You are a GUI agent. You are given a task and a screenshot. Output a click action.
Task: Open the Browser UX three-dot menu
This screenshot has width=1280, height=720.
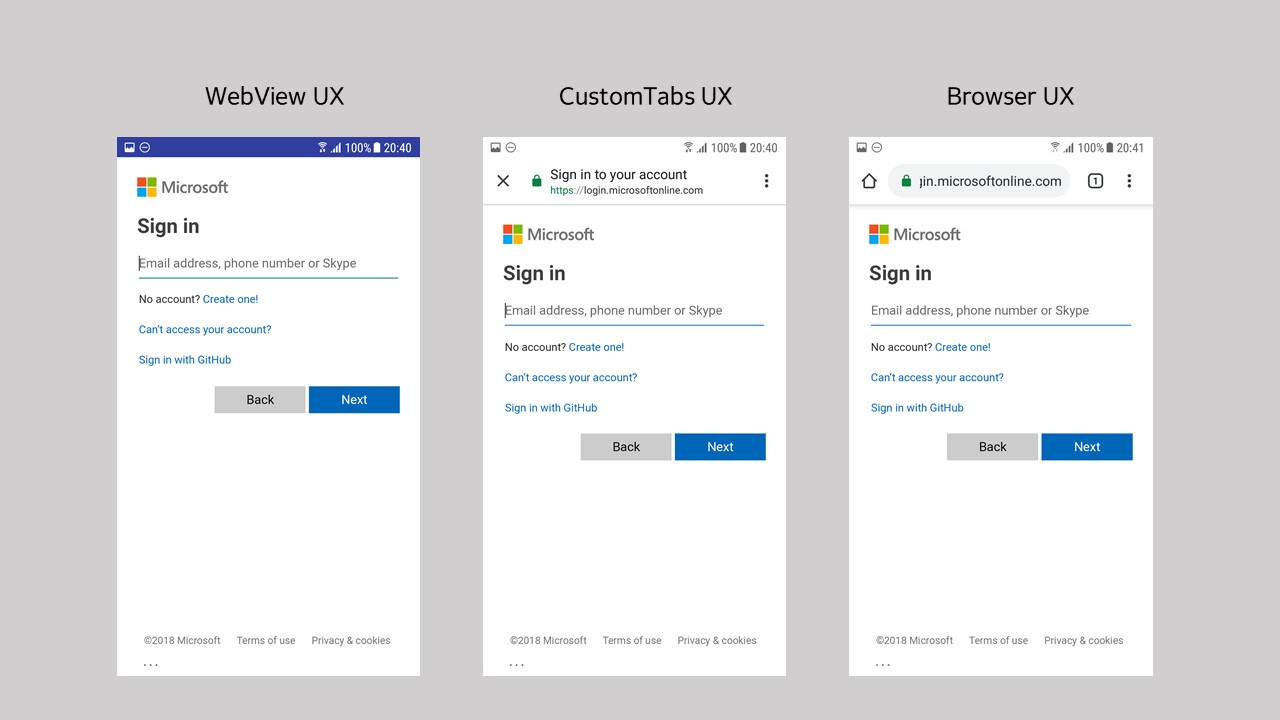click(1129, 181)
